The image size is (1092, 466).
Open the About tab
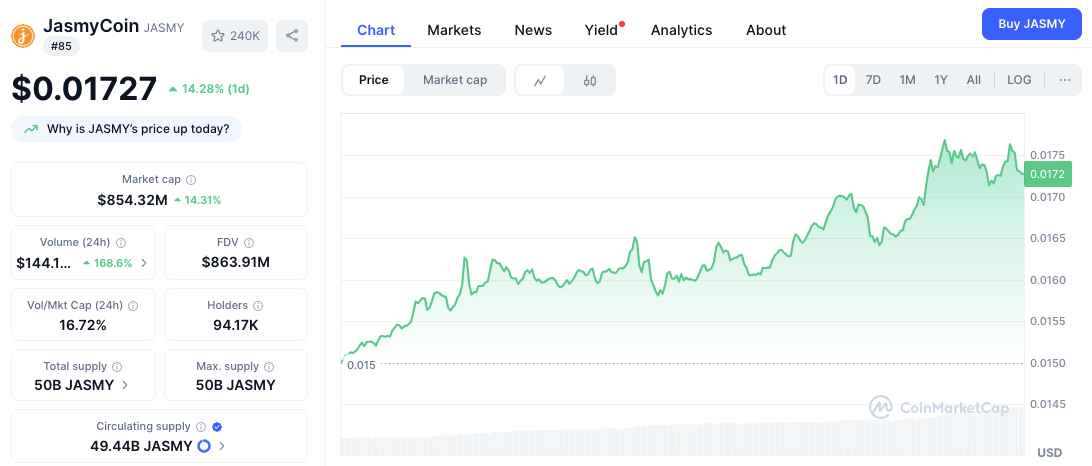pos(766,30)
